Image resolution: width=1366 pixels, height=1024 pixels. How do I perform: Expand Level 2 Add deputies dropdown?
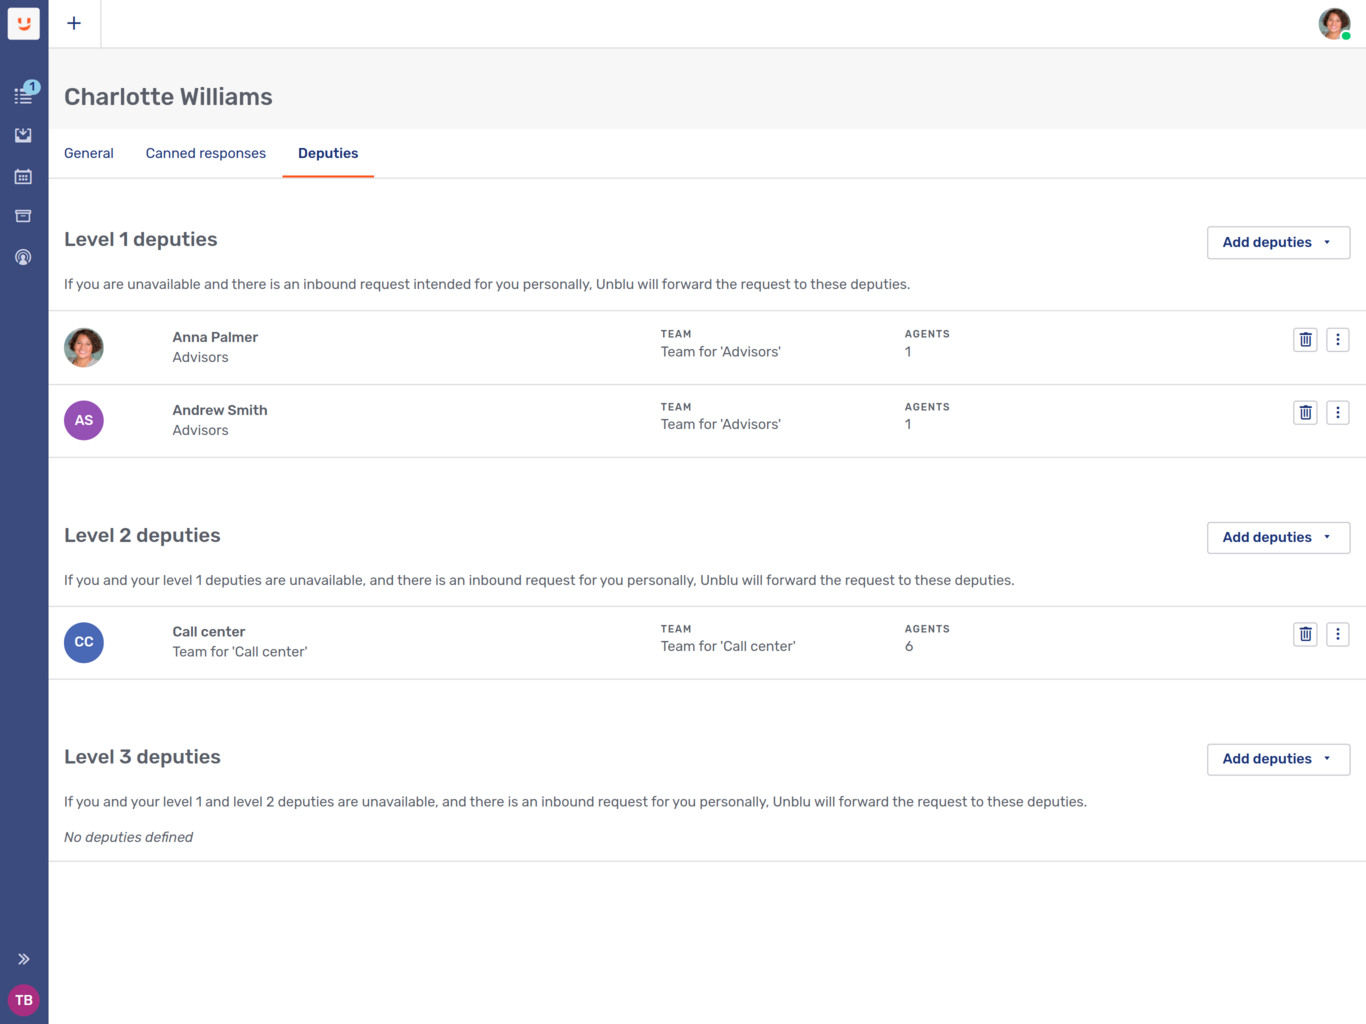pos(1277,538)
